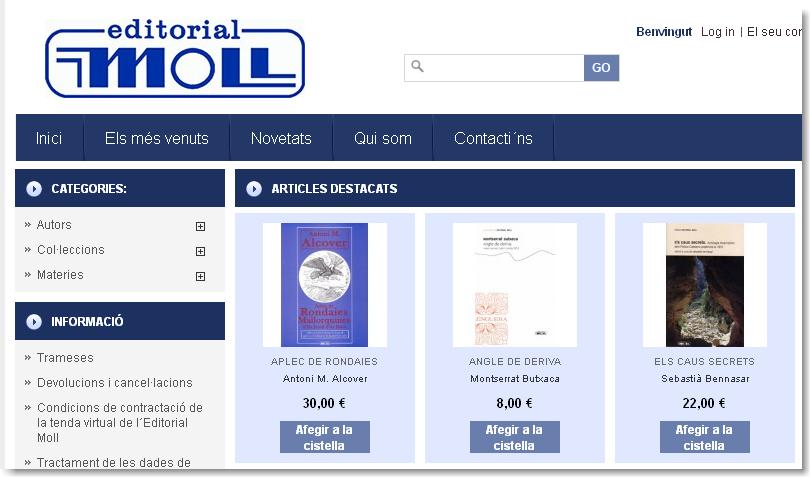Go to Els més venuts
This screenshot has height=477, width=810.
(157, 138)
